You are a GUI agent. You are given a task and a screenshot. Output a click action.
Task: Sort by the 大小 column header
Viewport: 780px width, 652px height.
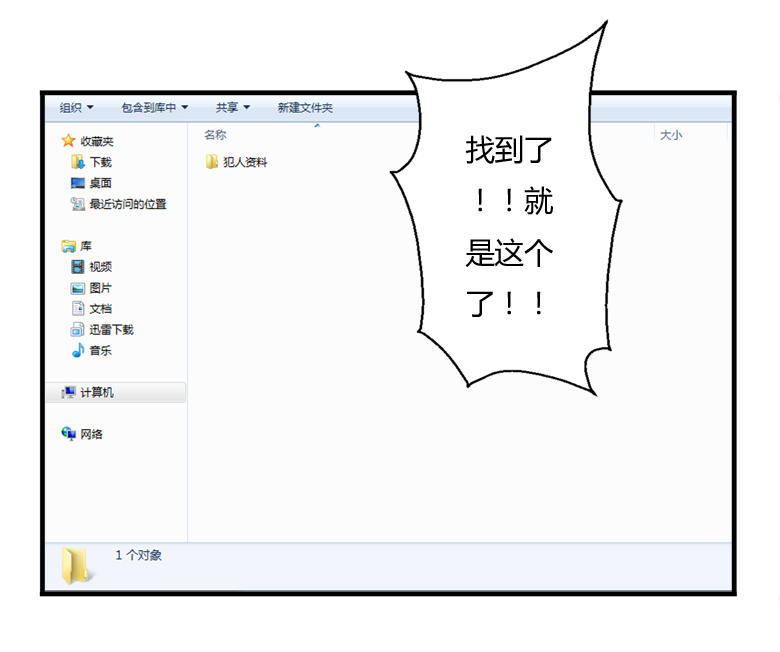(x=671, y=135)
